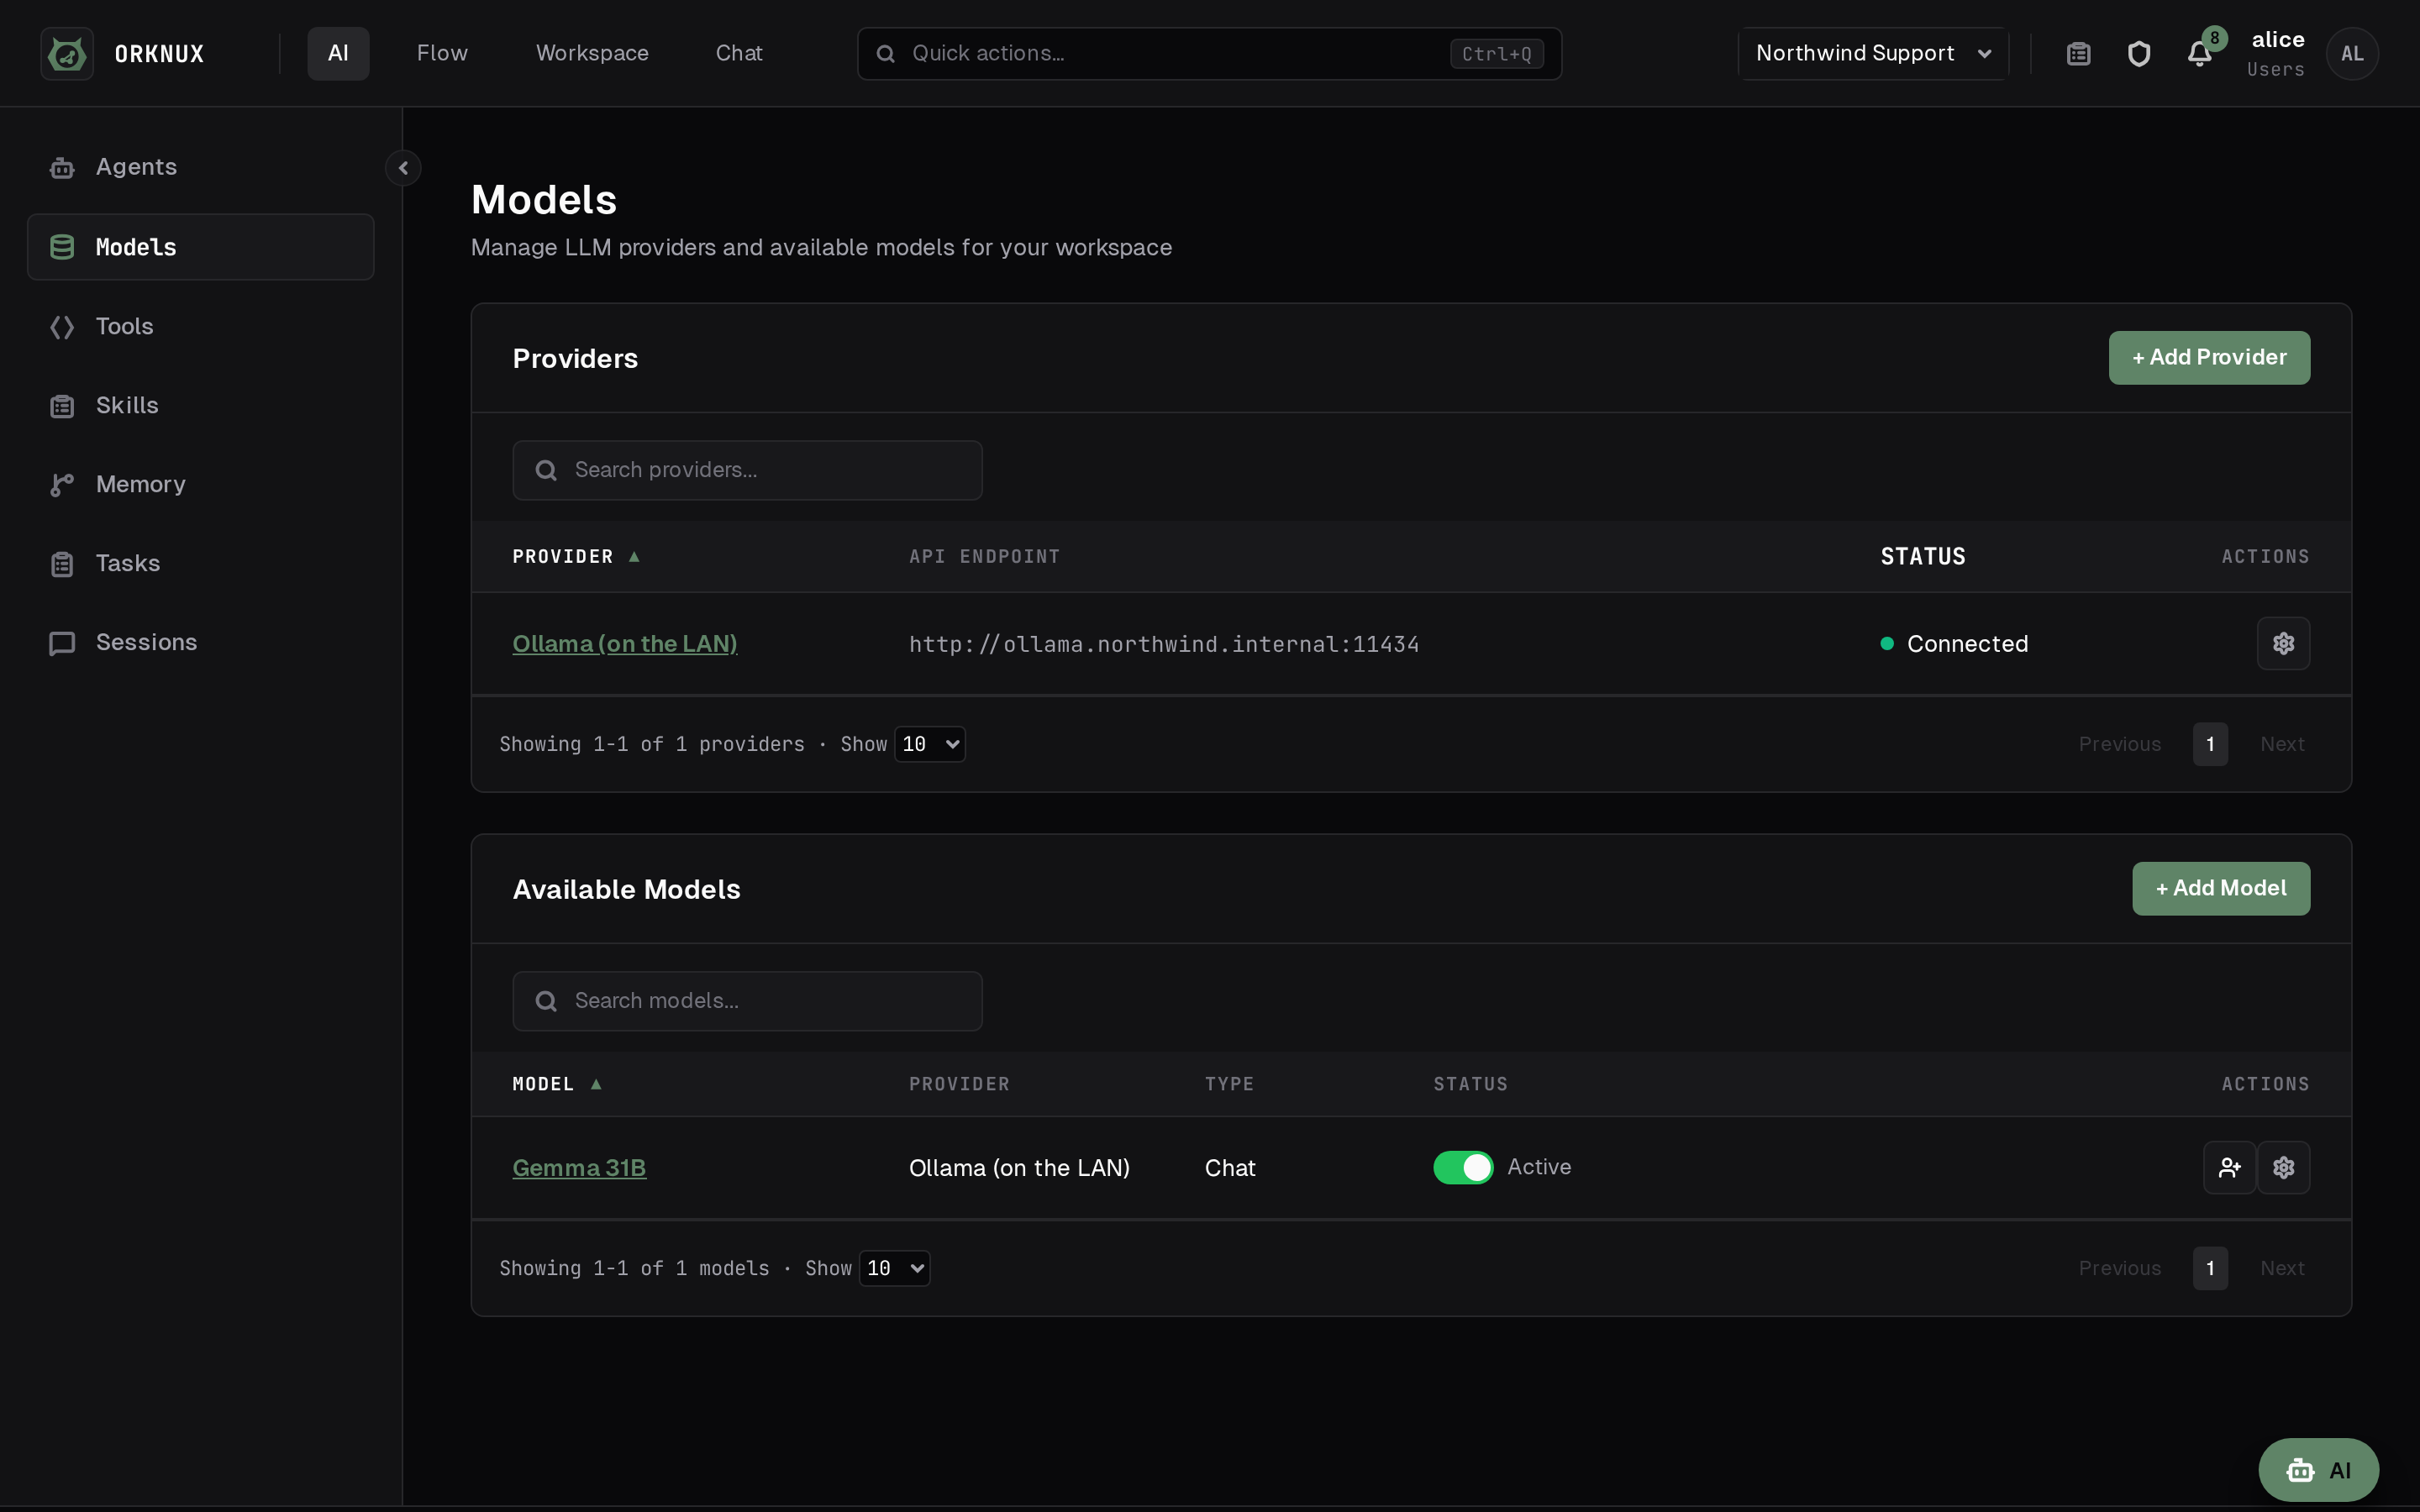2420x1512 pixels.
Task: Open settings gear for the Gemma 31B model
Action: pos(2283,1167)
